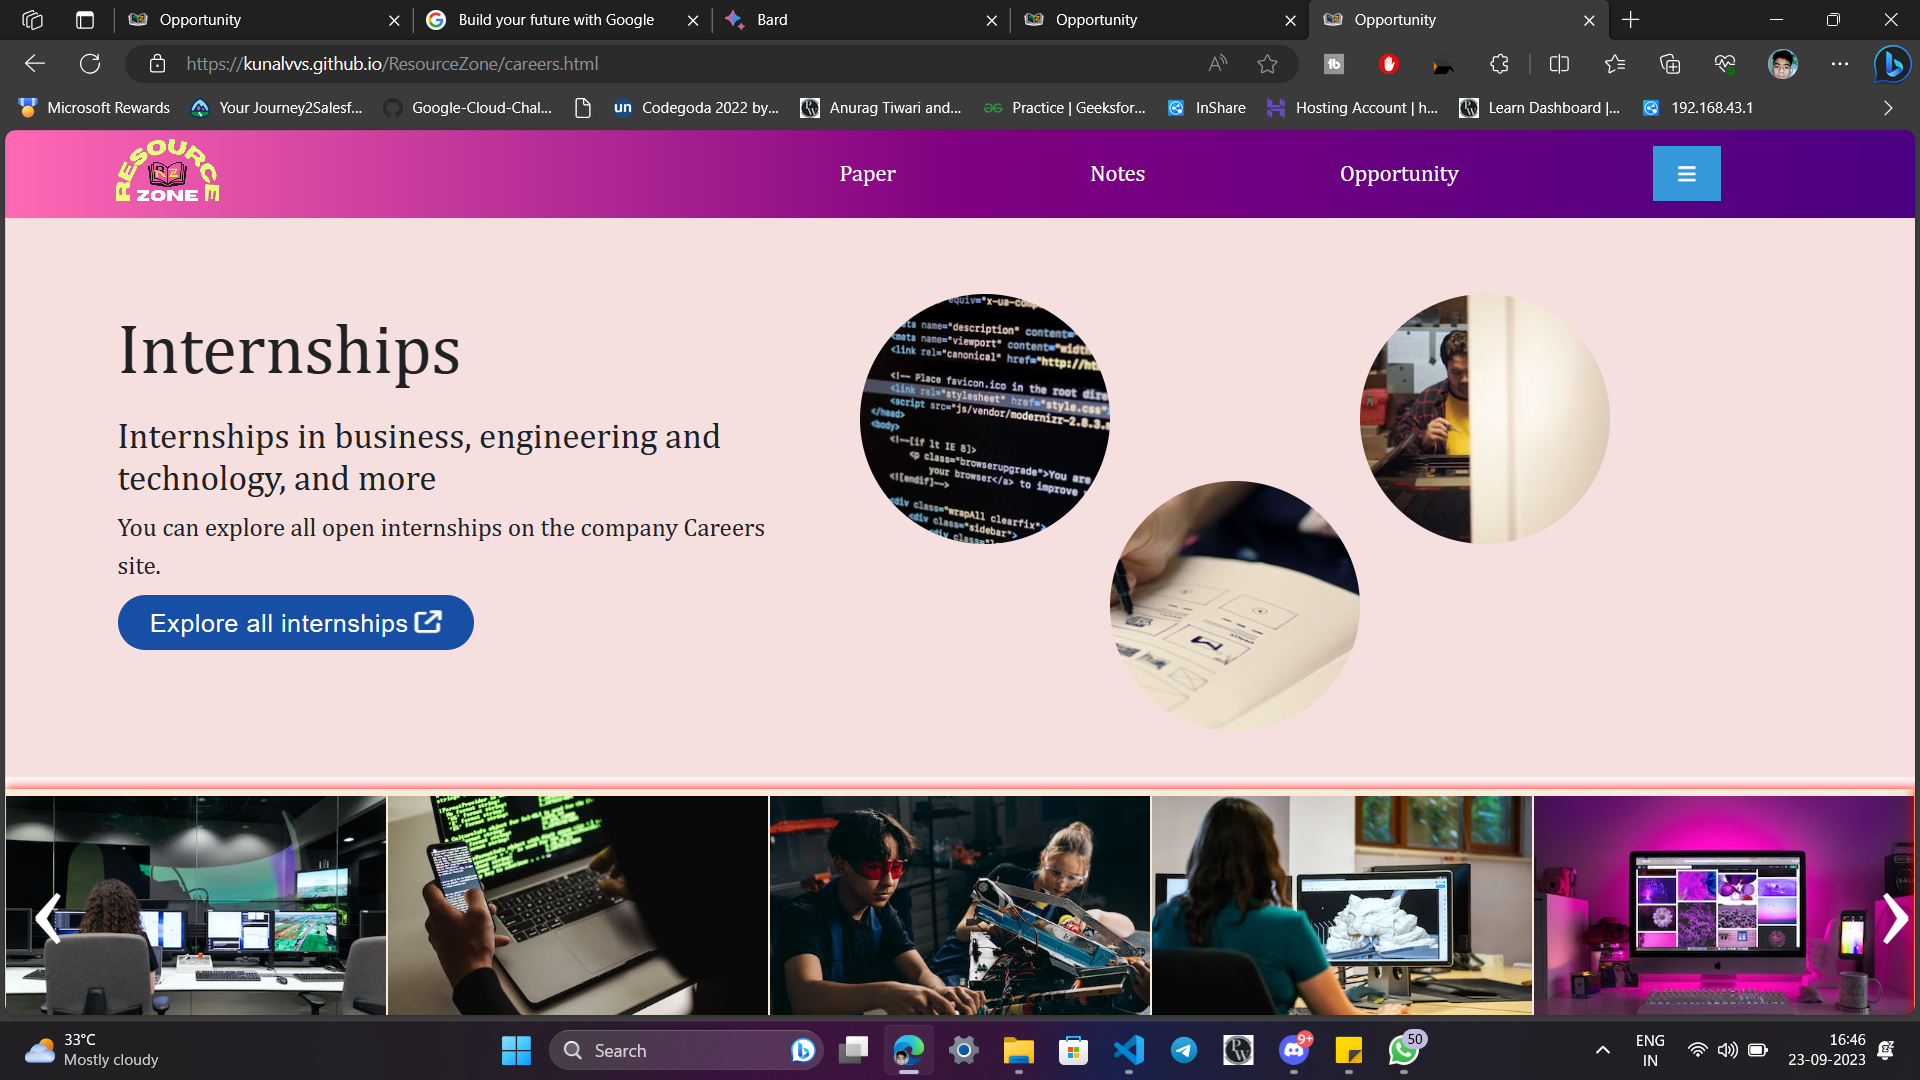Open Anurag Tiwari bookmark
The image size is (1920, 1080).
pos(881,108)
